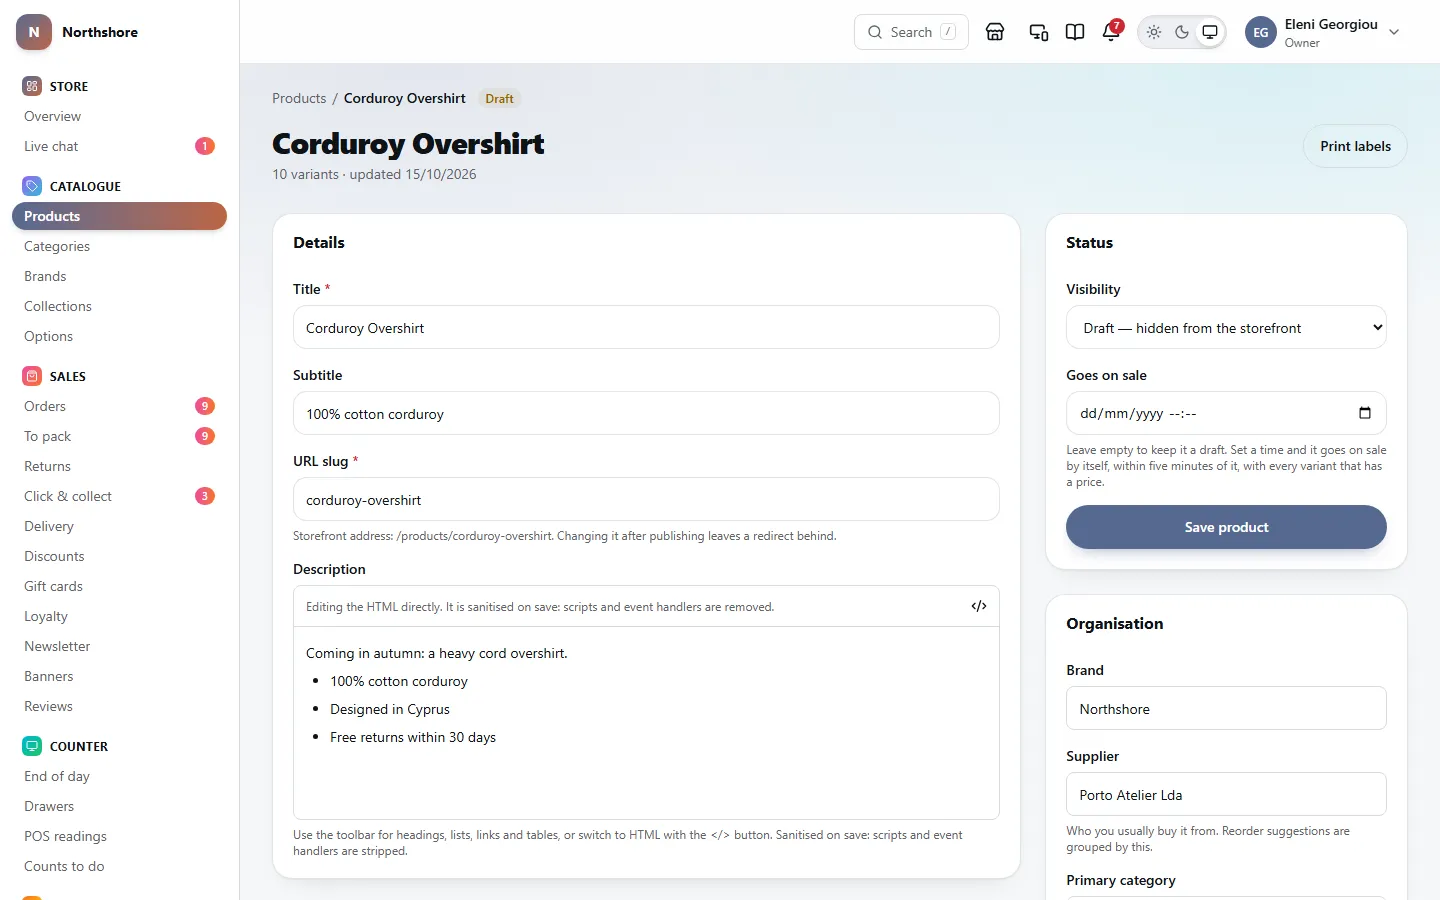Image resolution: width=1440 pixels, height=900 pixels.
Task: Switch to dark theme moon icon
Action: tap(1182, 32)
